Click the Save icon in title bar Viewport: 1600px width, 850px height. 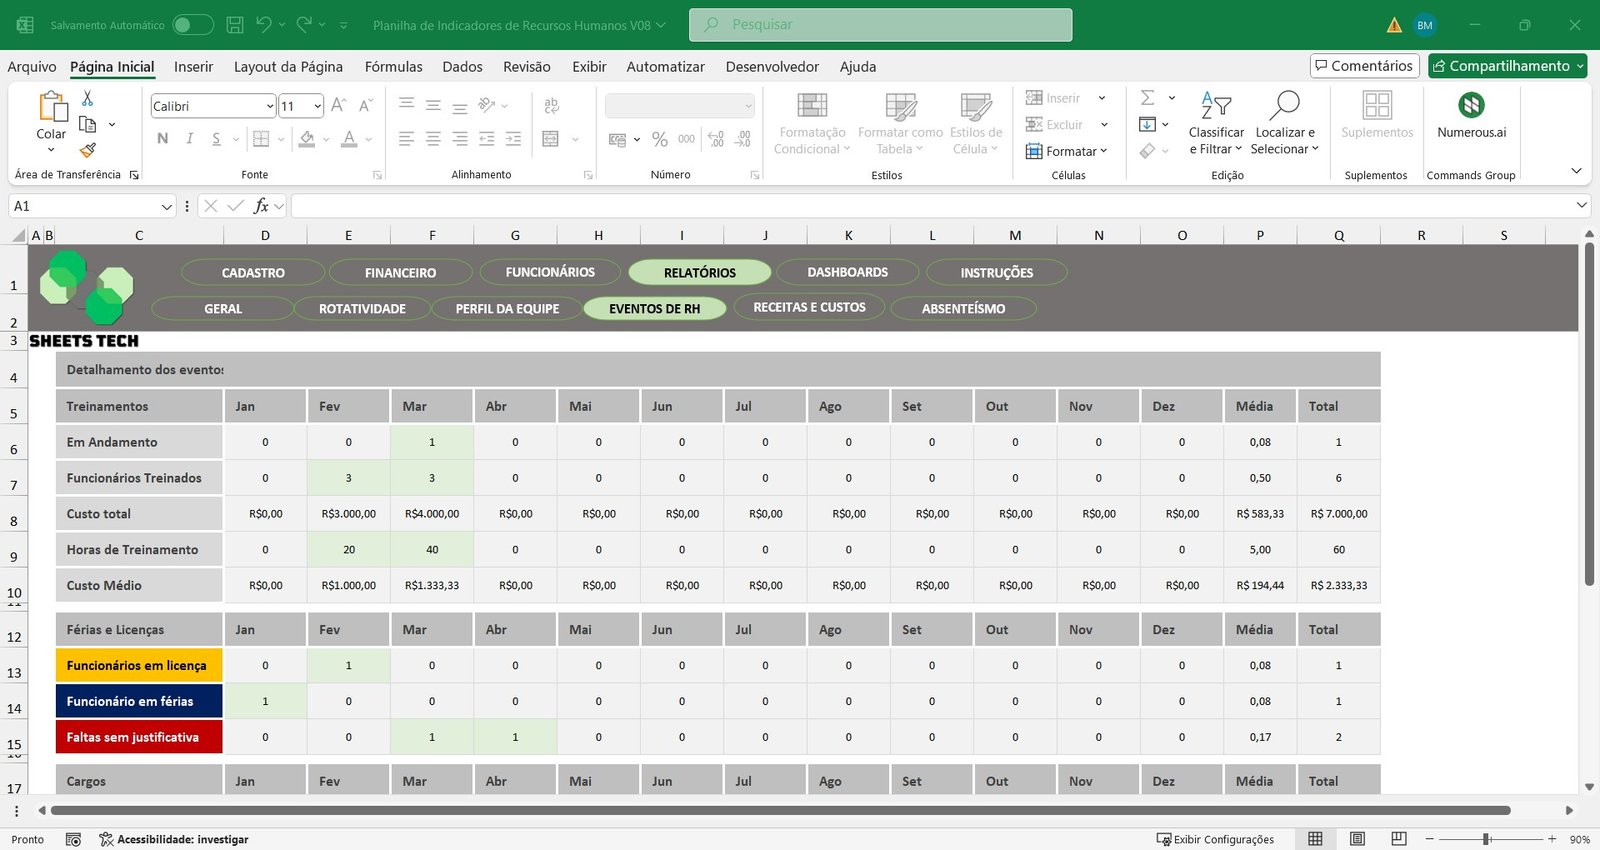point(235,25)
